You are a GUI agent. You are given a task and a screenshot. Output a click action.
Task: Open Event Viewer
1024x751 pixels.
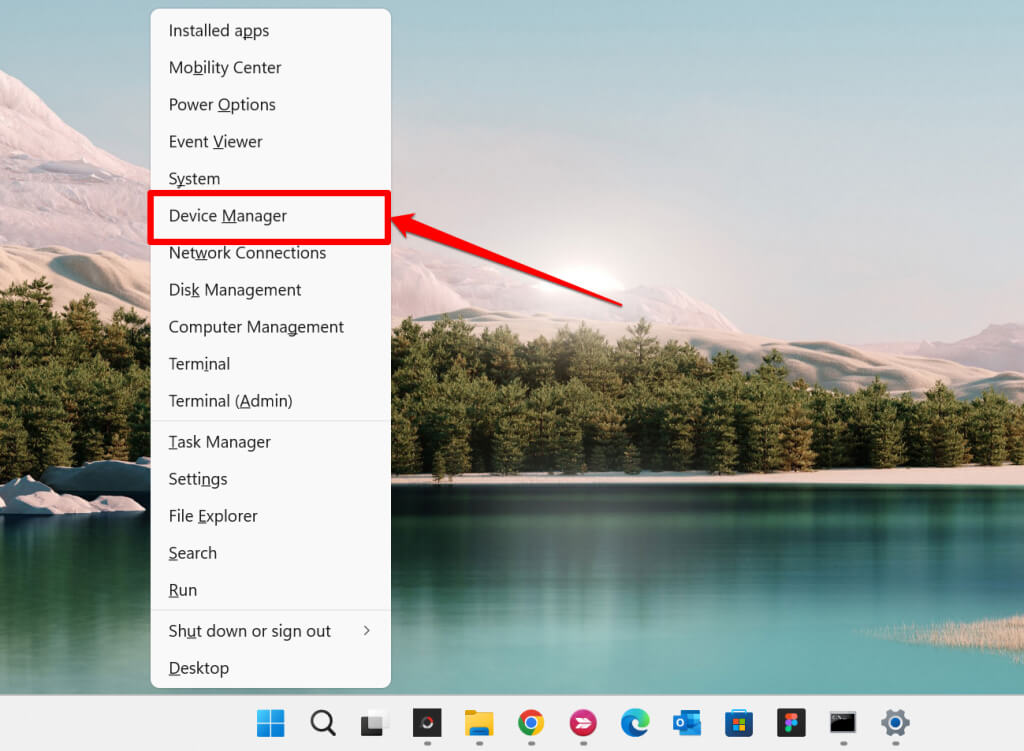270,142
